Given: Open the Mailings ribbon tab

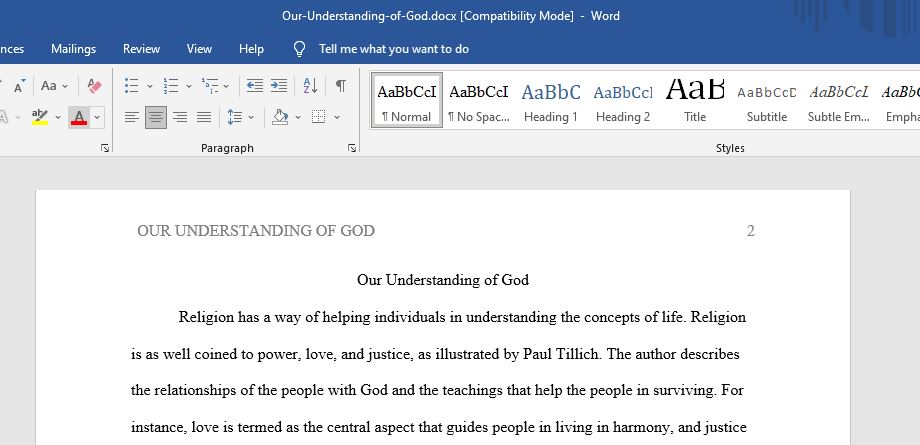Looking at the screenshot, I should click(x=73, y=49).
